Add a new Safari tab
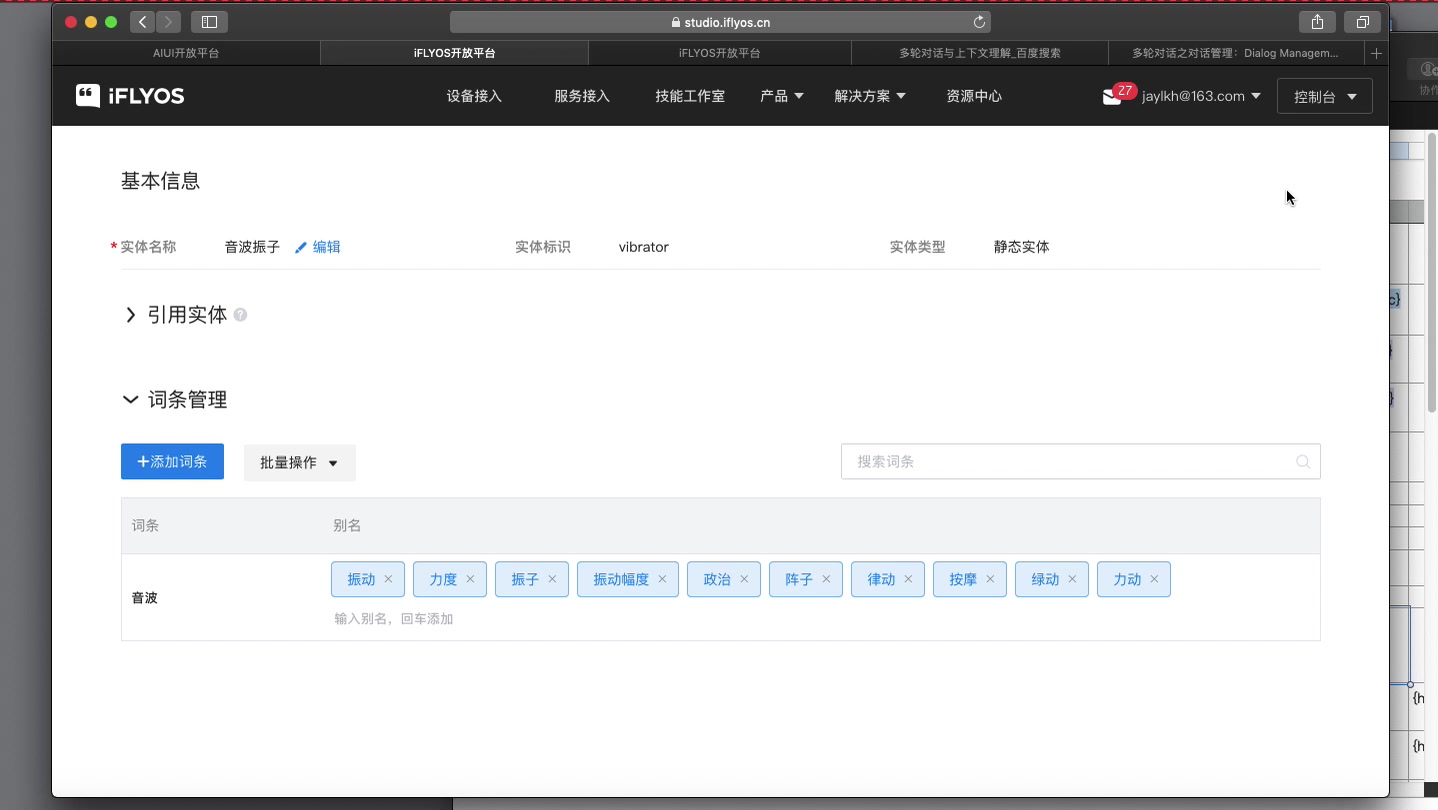The image size is (1438, 810). [1376, 53]
